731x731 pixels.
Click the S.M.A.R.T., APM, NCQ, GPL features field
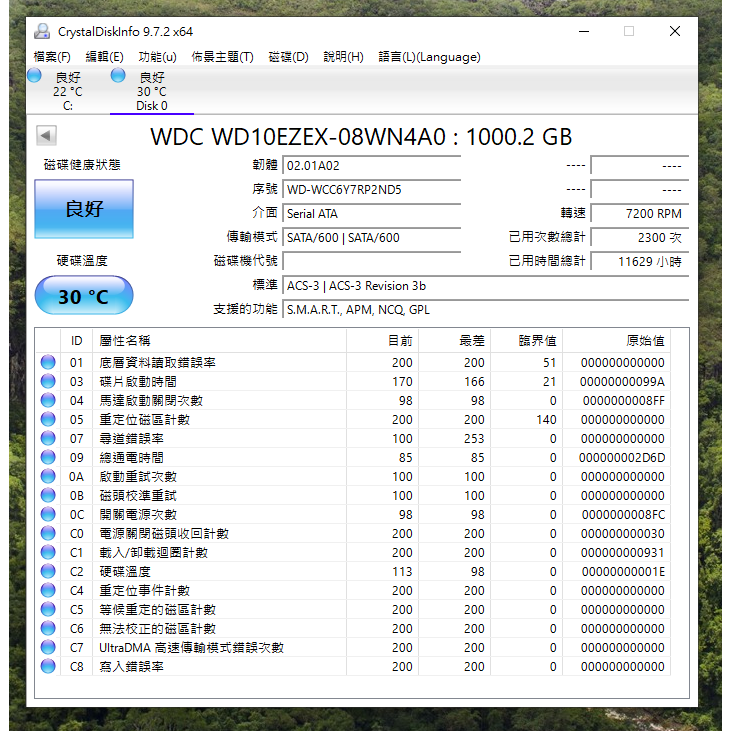pyautogui.click(x=486, y=310)
